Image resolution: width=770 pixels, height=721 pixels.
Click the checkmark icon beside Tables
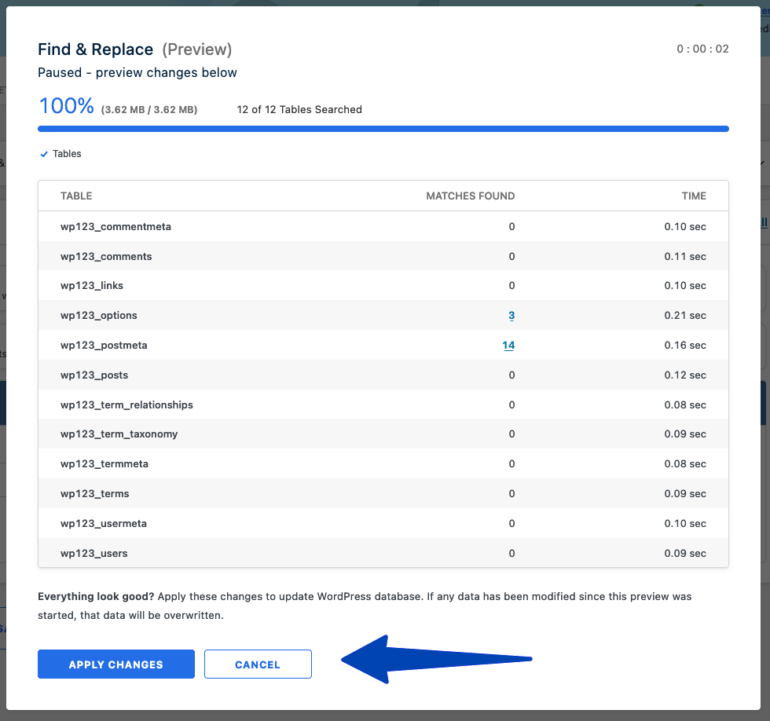pyautogui.click(x=43, y=154)
